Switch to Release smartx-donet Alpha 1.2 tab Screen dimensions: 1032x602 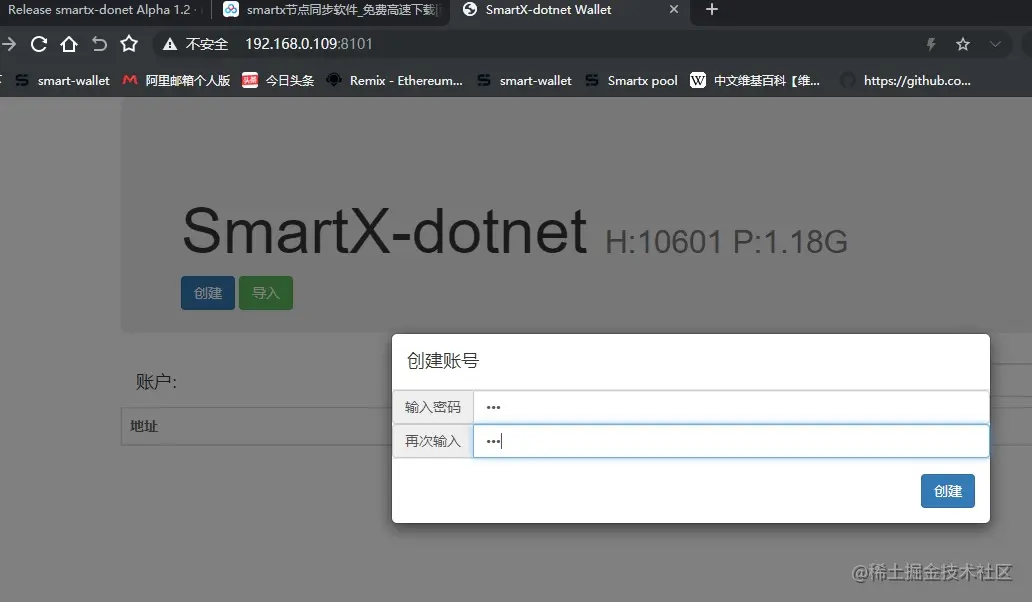coord(102,10)
